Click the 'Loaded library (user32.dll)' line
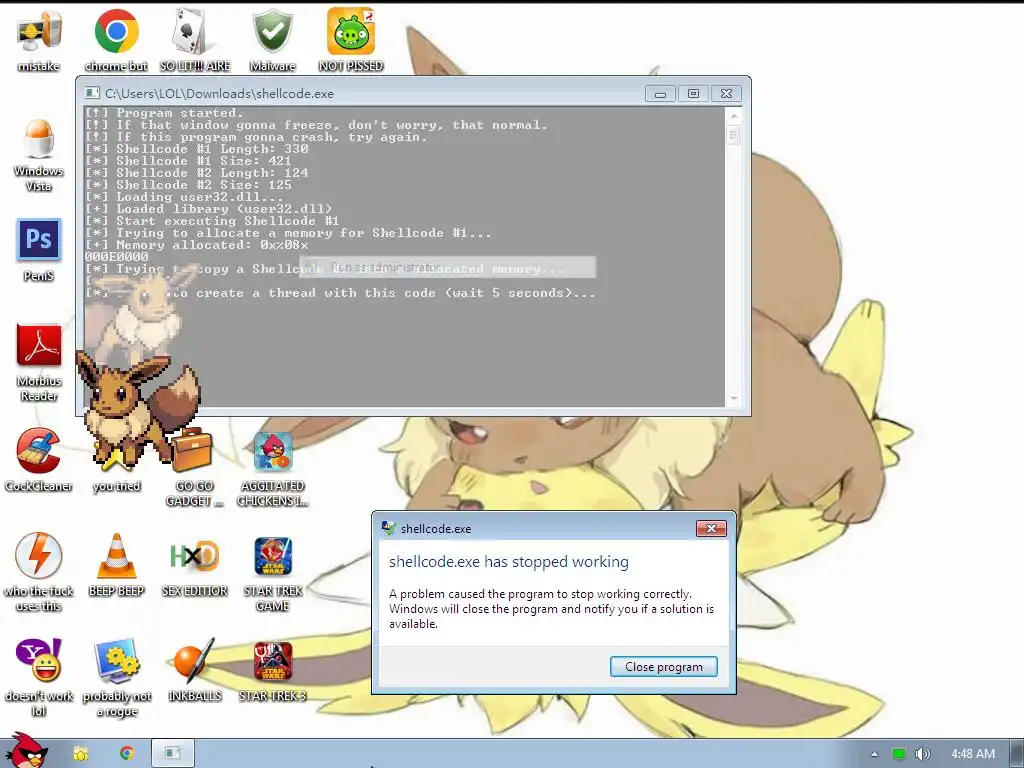This screenshot has height=768, width=1024. coord(208,209)
